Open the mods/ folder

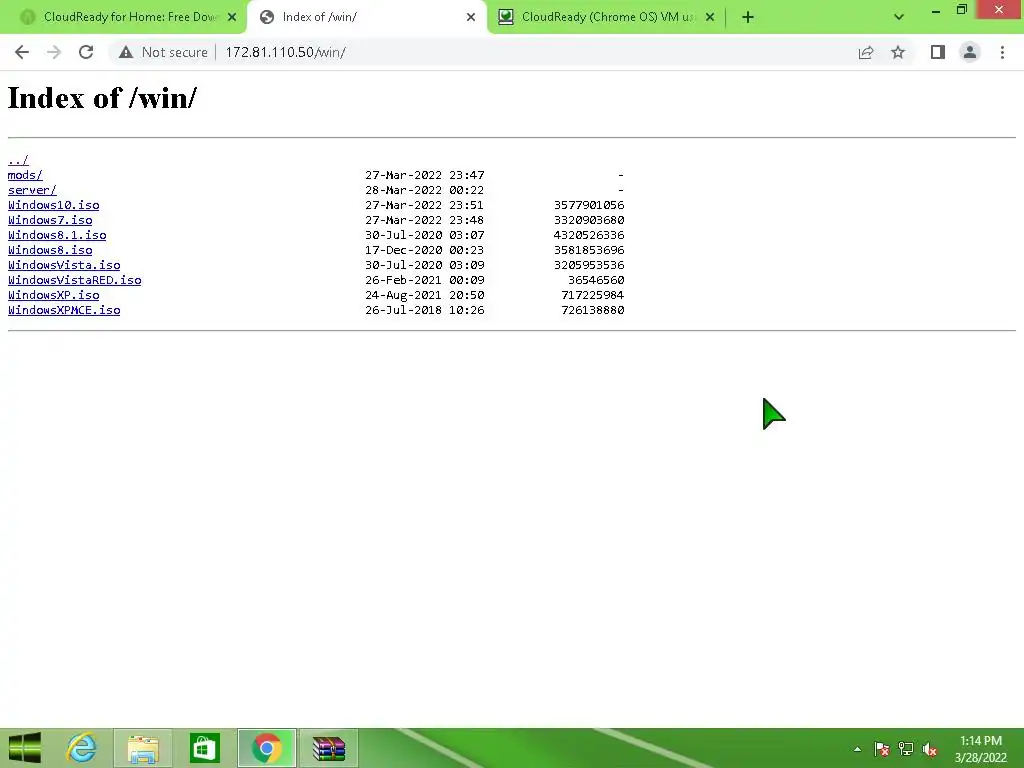tap(25, 175)
